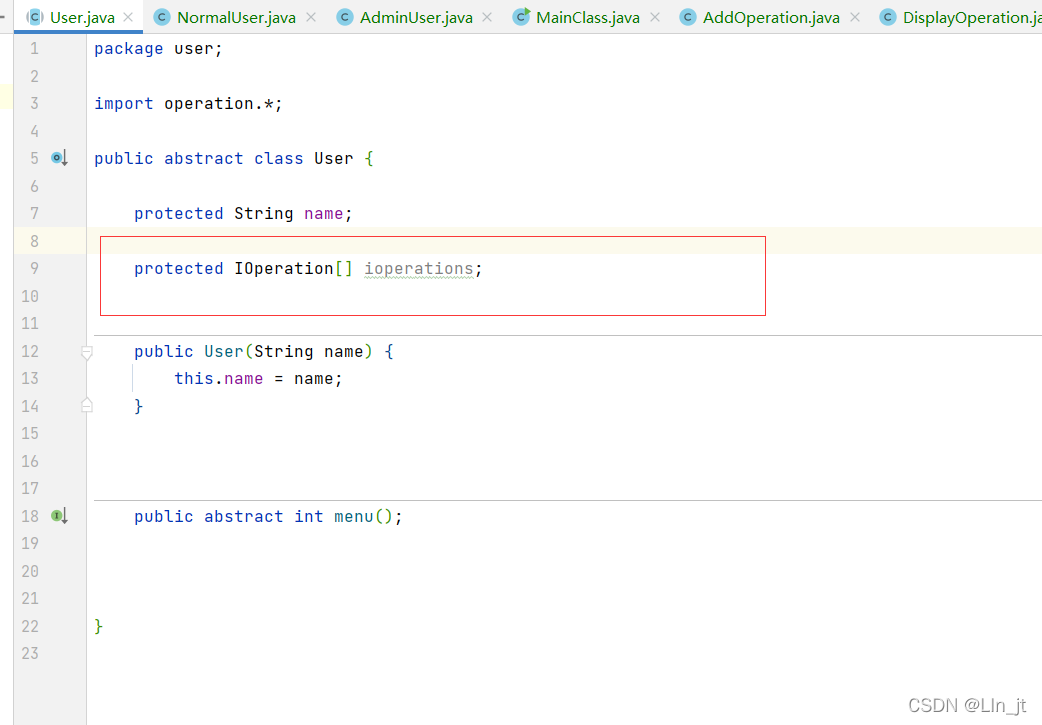
Task: Click the class icon on DisplayOperation.java tab
Action: coord(888,17)
